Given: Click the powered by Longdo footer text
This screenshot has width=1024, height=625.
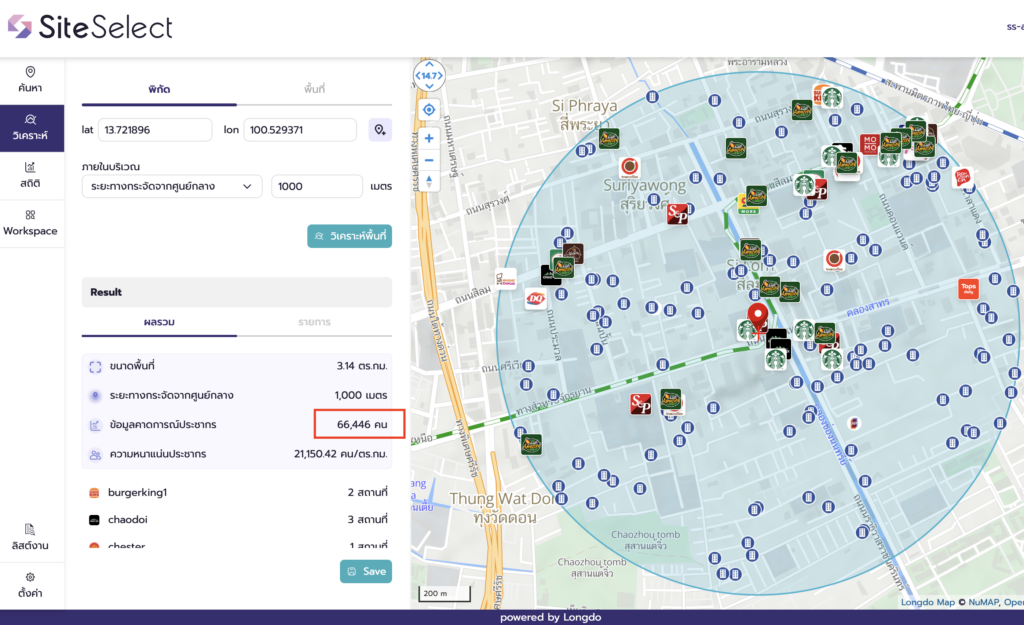Looking at the screenshot, I should click(551, 617).
